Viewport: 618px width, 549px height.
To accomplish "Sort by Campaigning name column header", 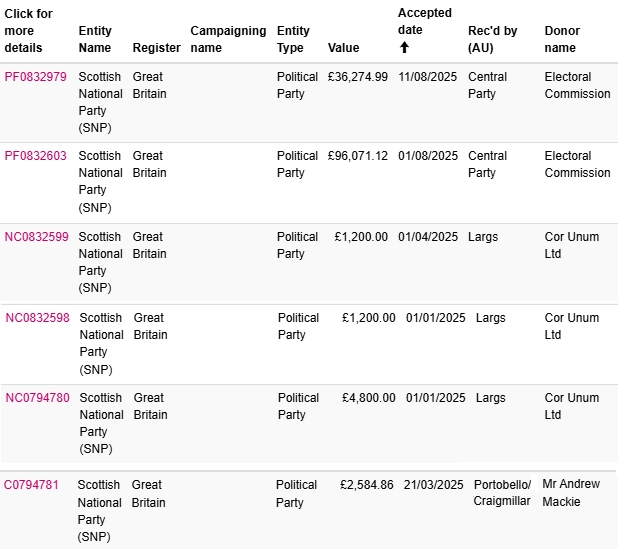I will point(228,39).
